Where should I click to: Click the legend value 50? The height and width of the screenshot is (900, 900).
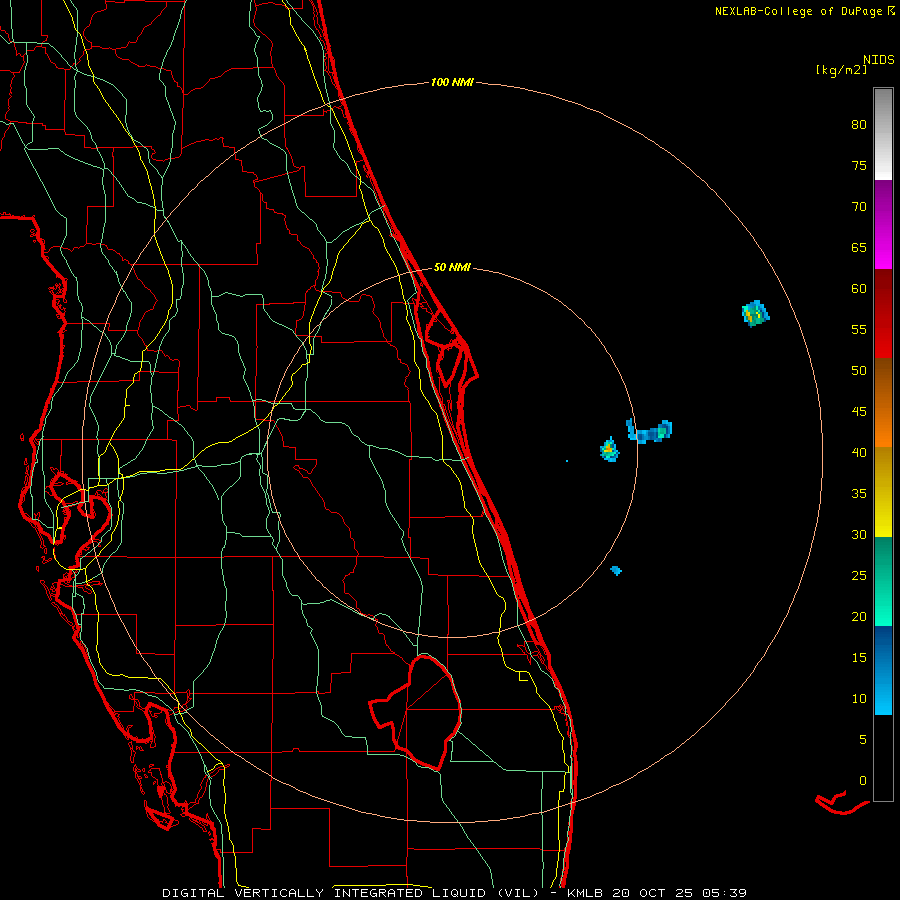pos(859,370)
